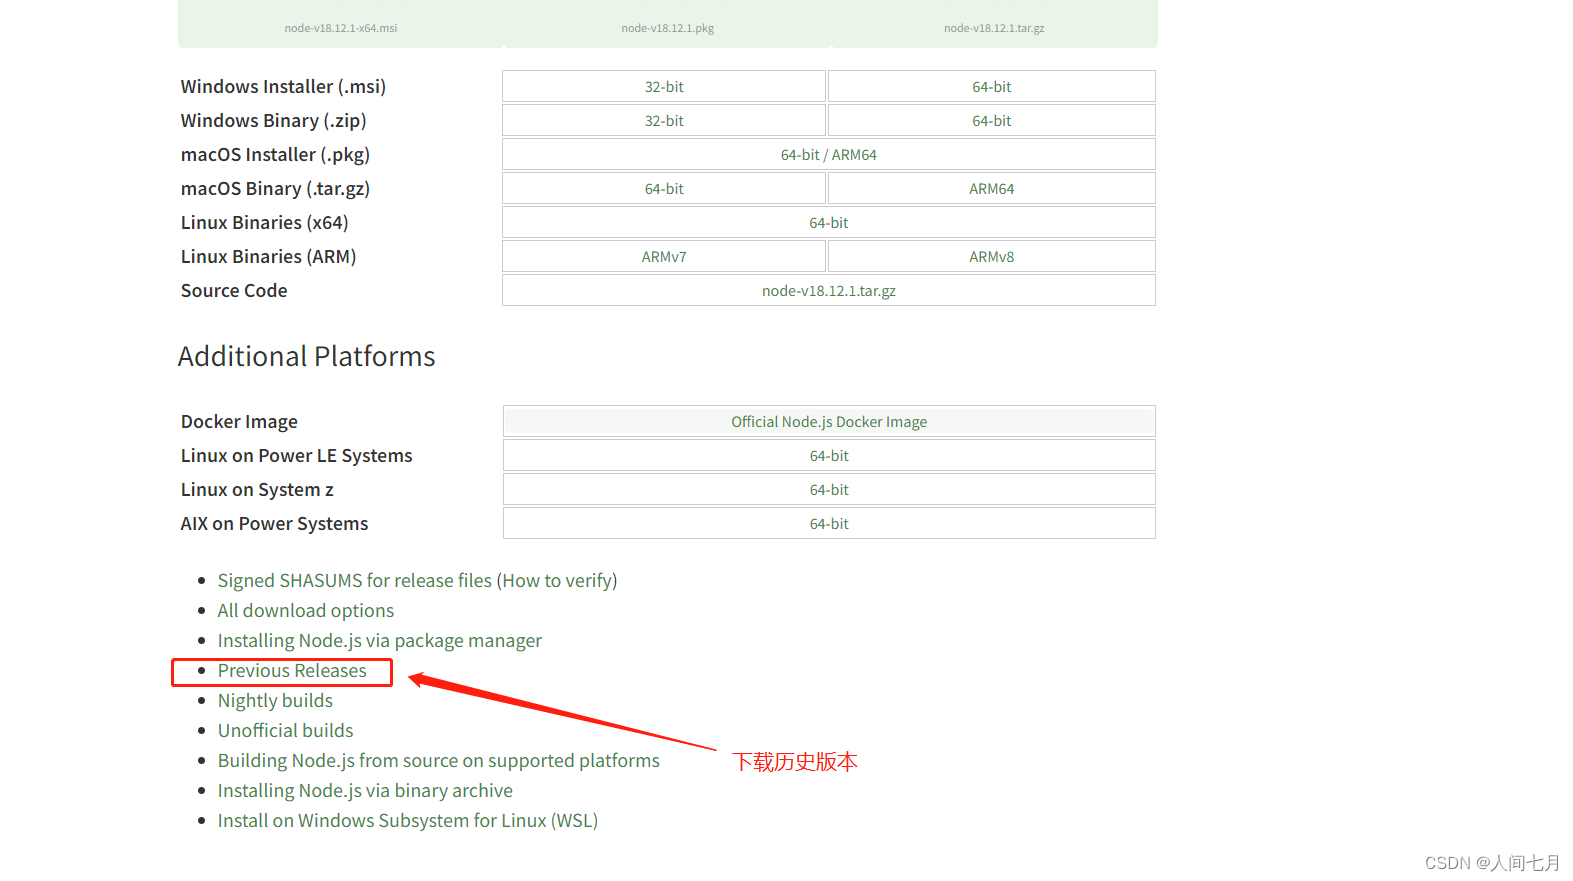The image size is (1573, 881).
Task: Click Docker Image row label
Action: [239, 422]
